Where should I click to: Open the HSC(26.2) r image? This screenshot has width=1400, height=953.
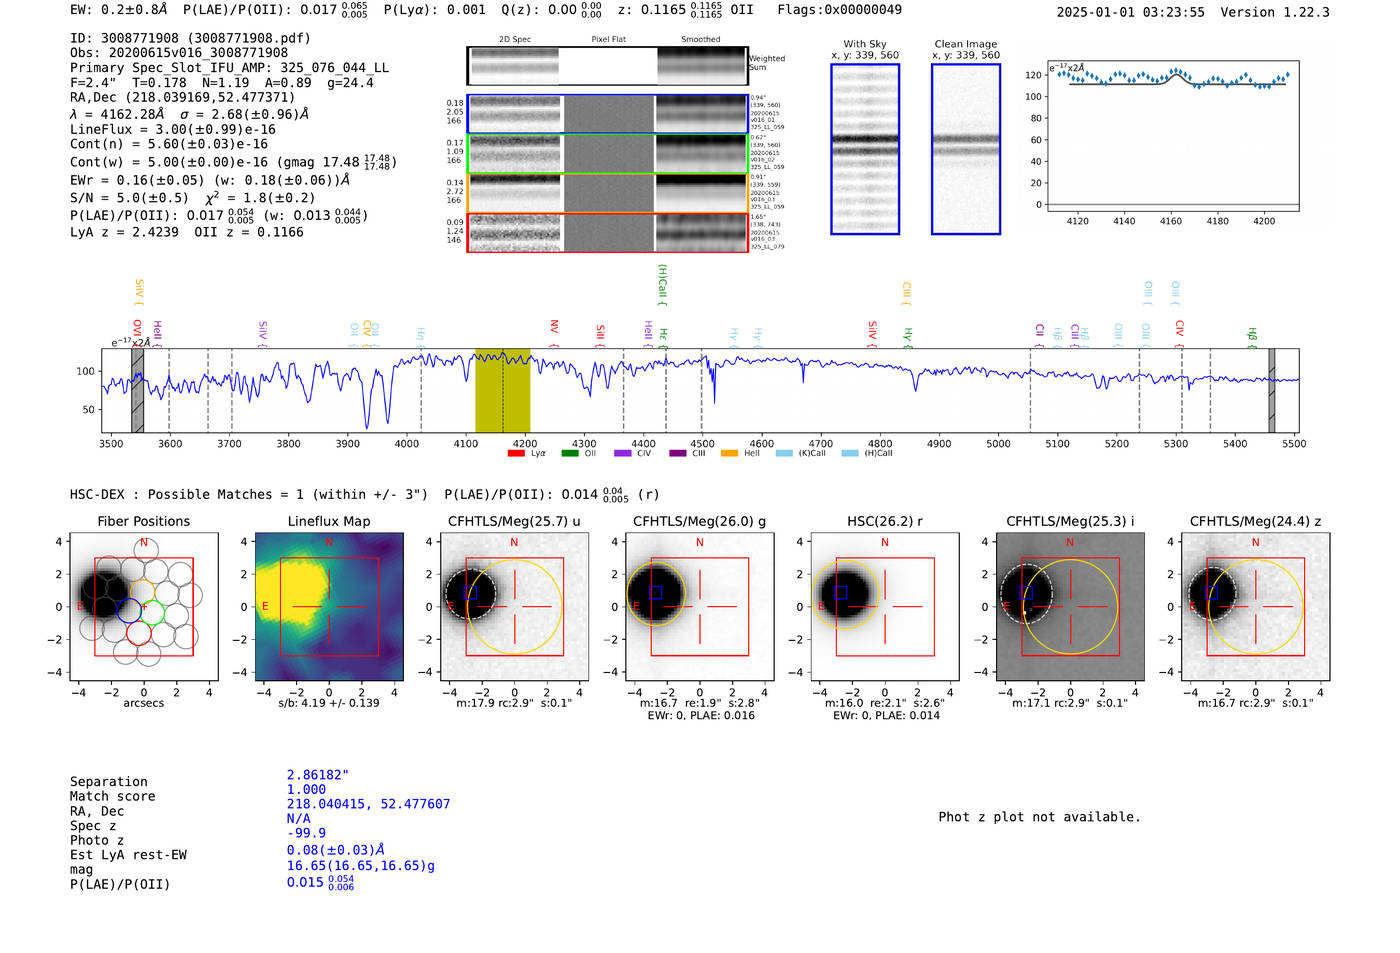pyautogui.click(x=885, y=607)
